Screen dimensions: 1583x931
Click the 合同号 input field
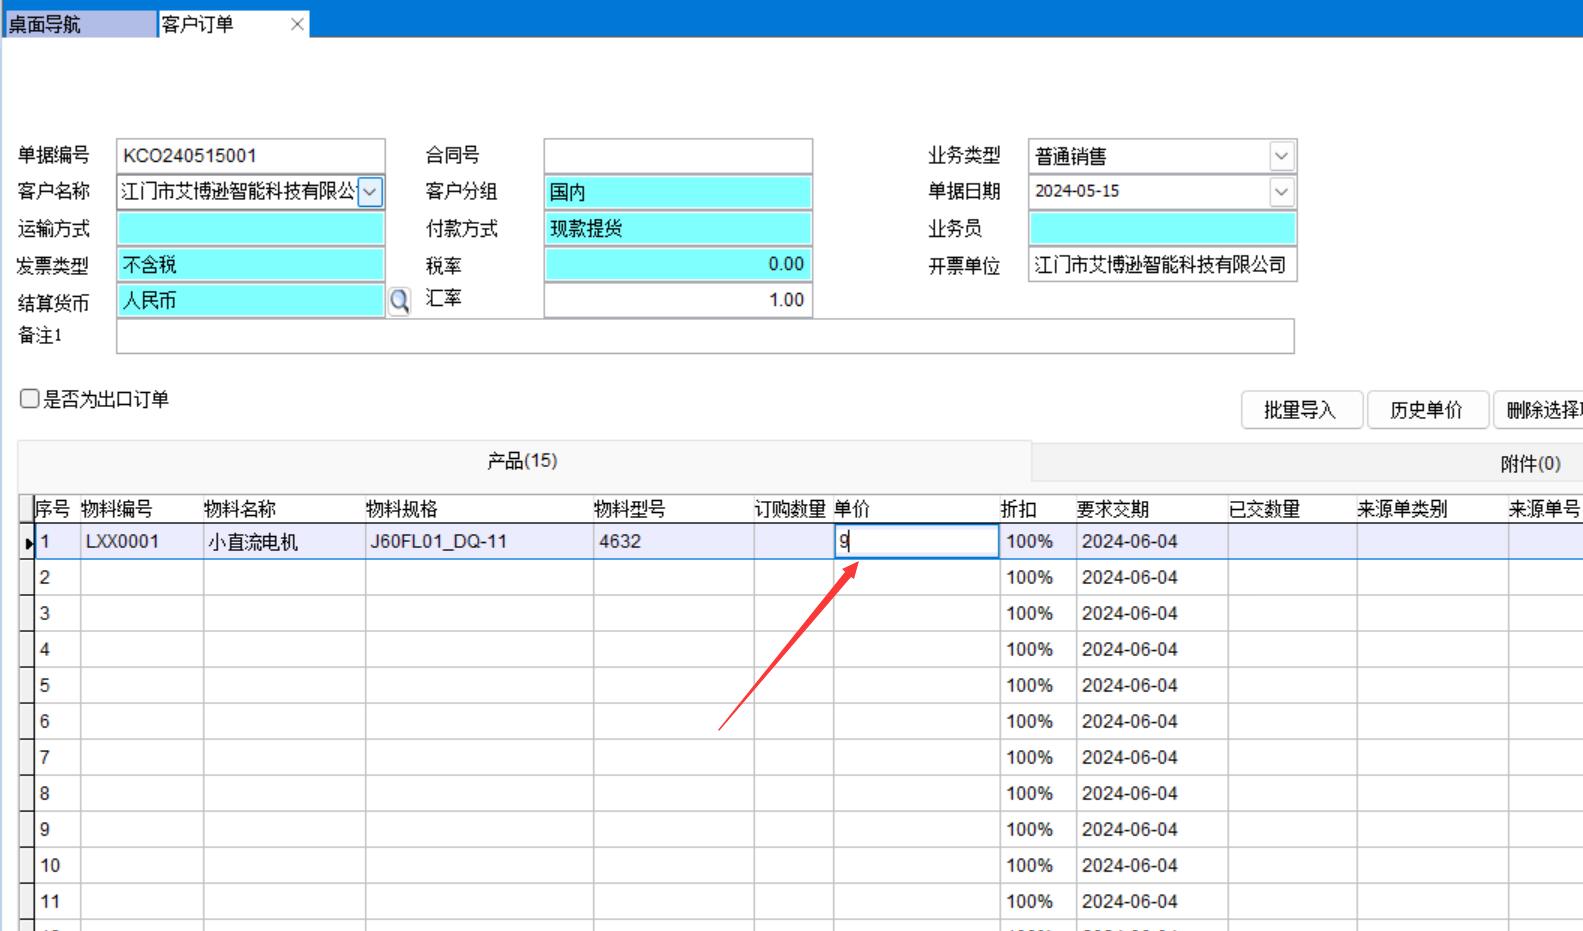[x=678, y=156]
